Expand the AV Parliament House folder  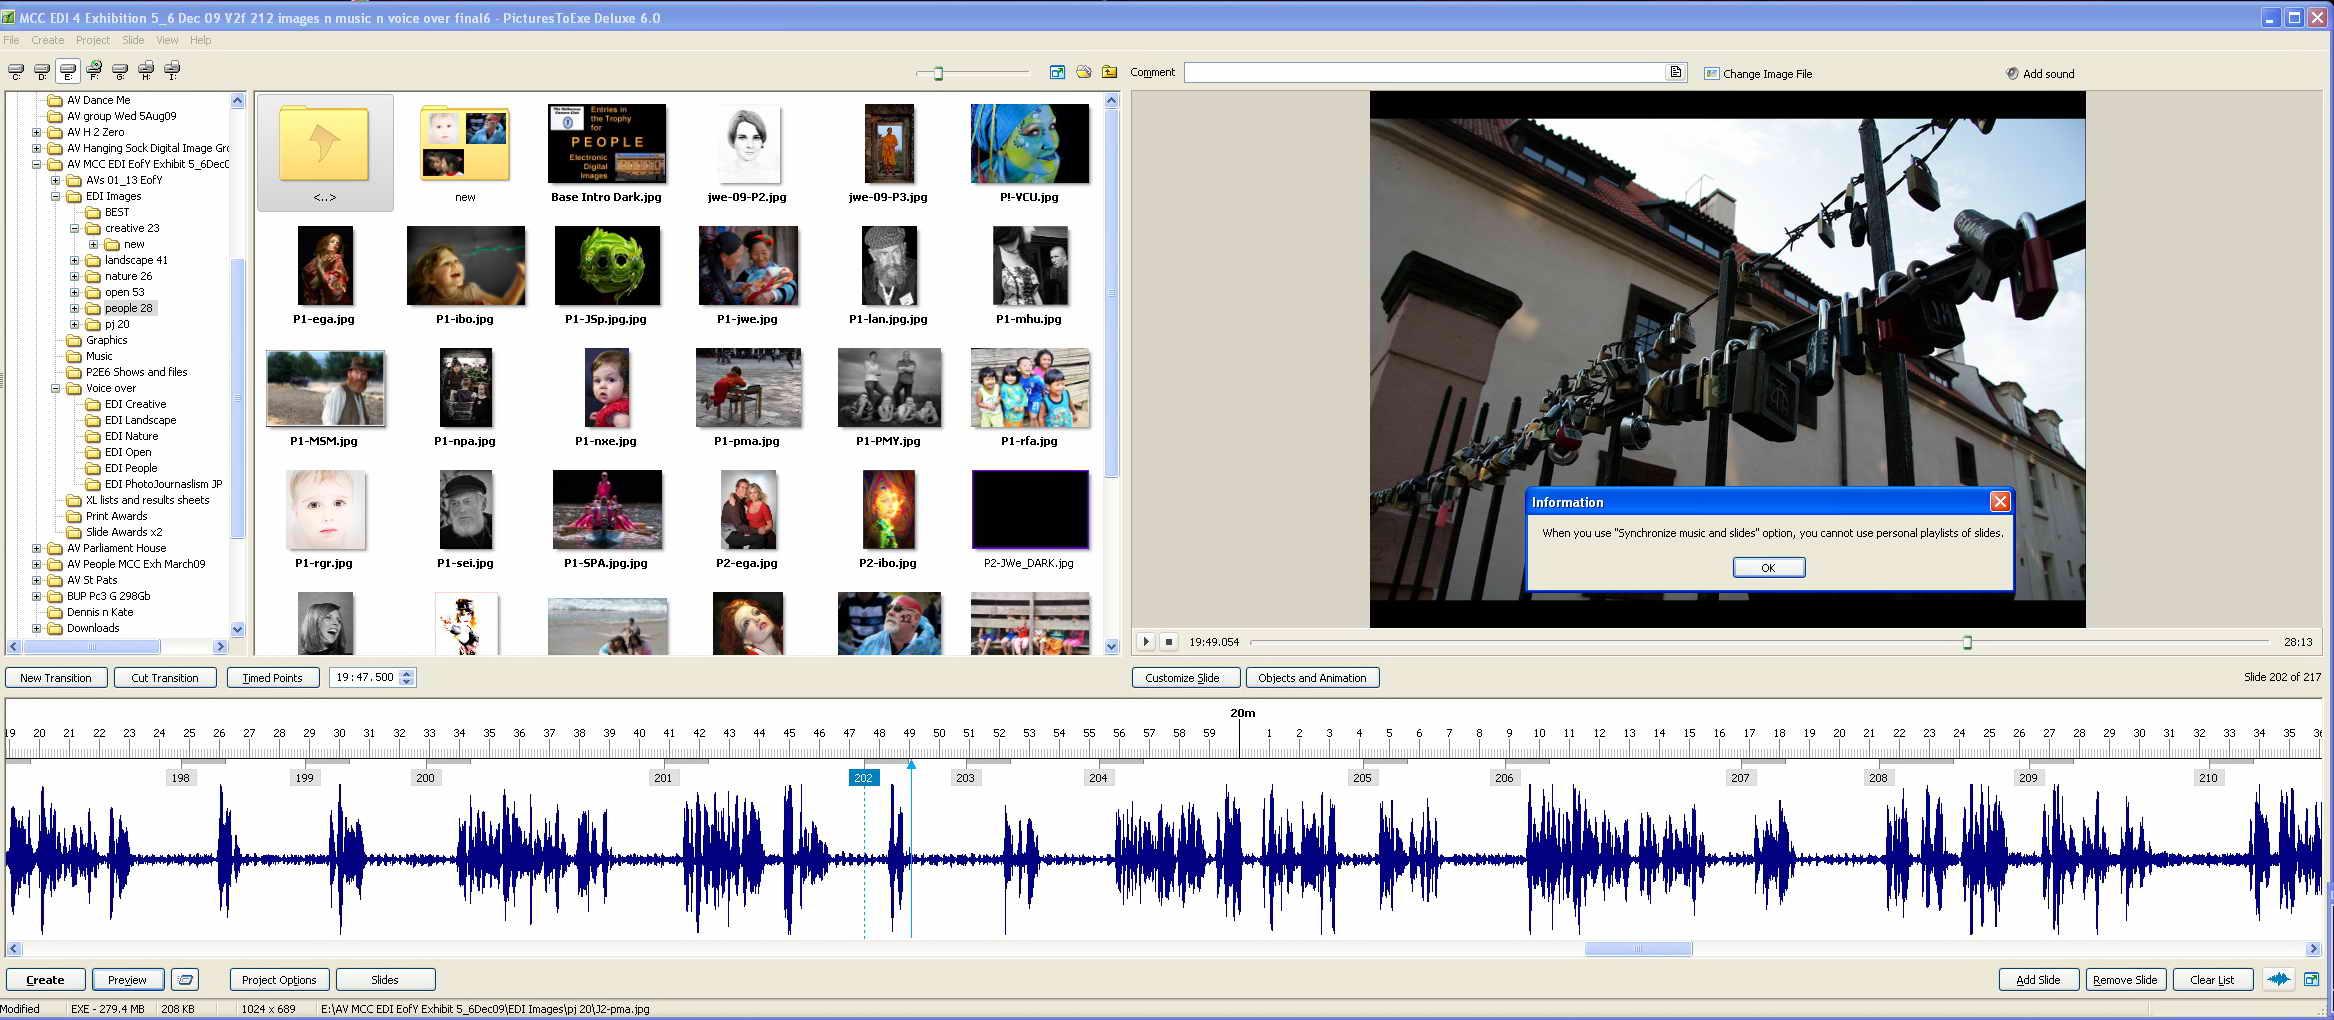[37, 548]
